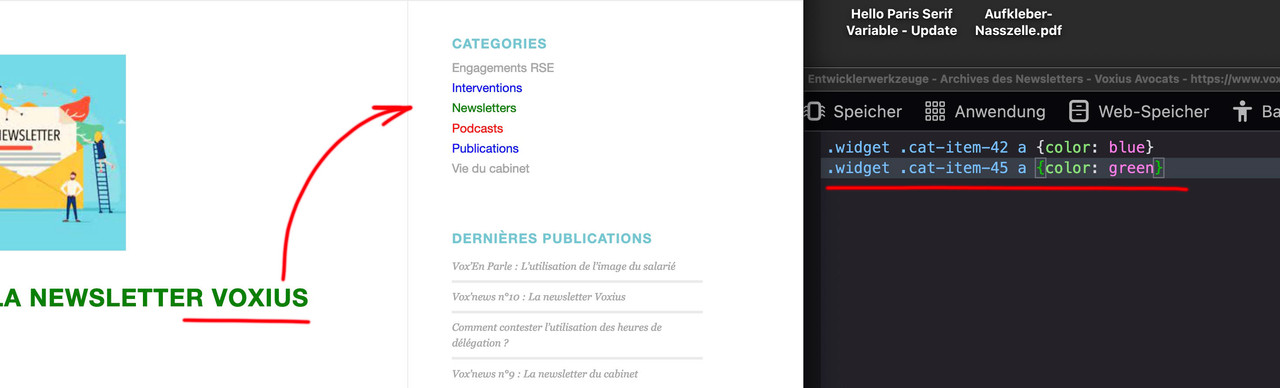Select Aufkleber-Nasszelle.pdf desktop file
This screenshot has height=388, width=1280.
click(1018, 22)
